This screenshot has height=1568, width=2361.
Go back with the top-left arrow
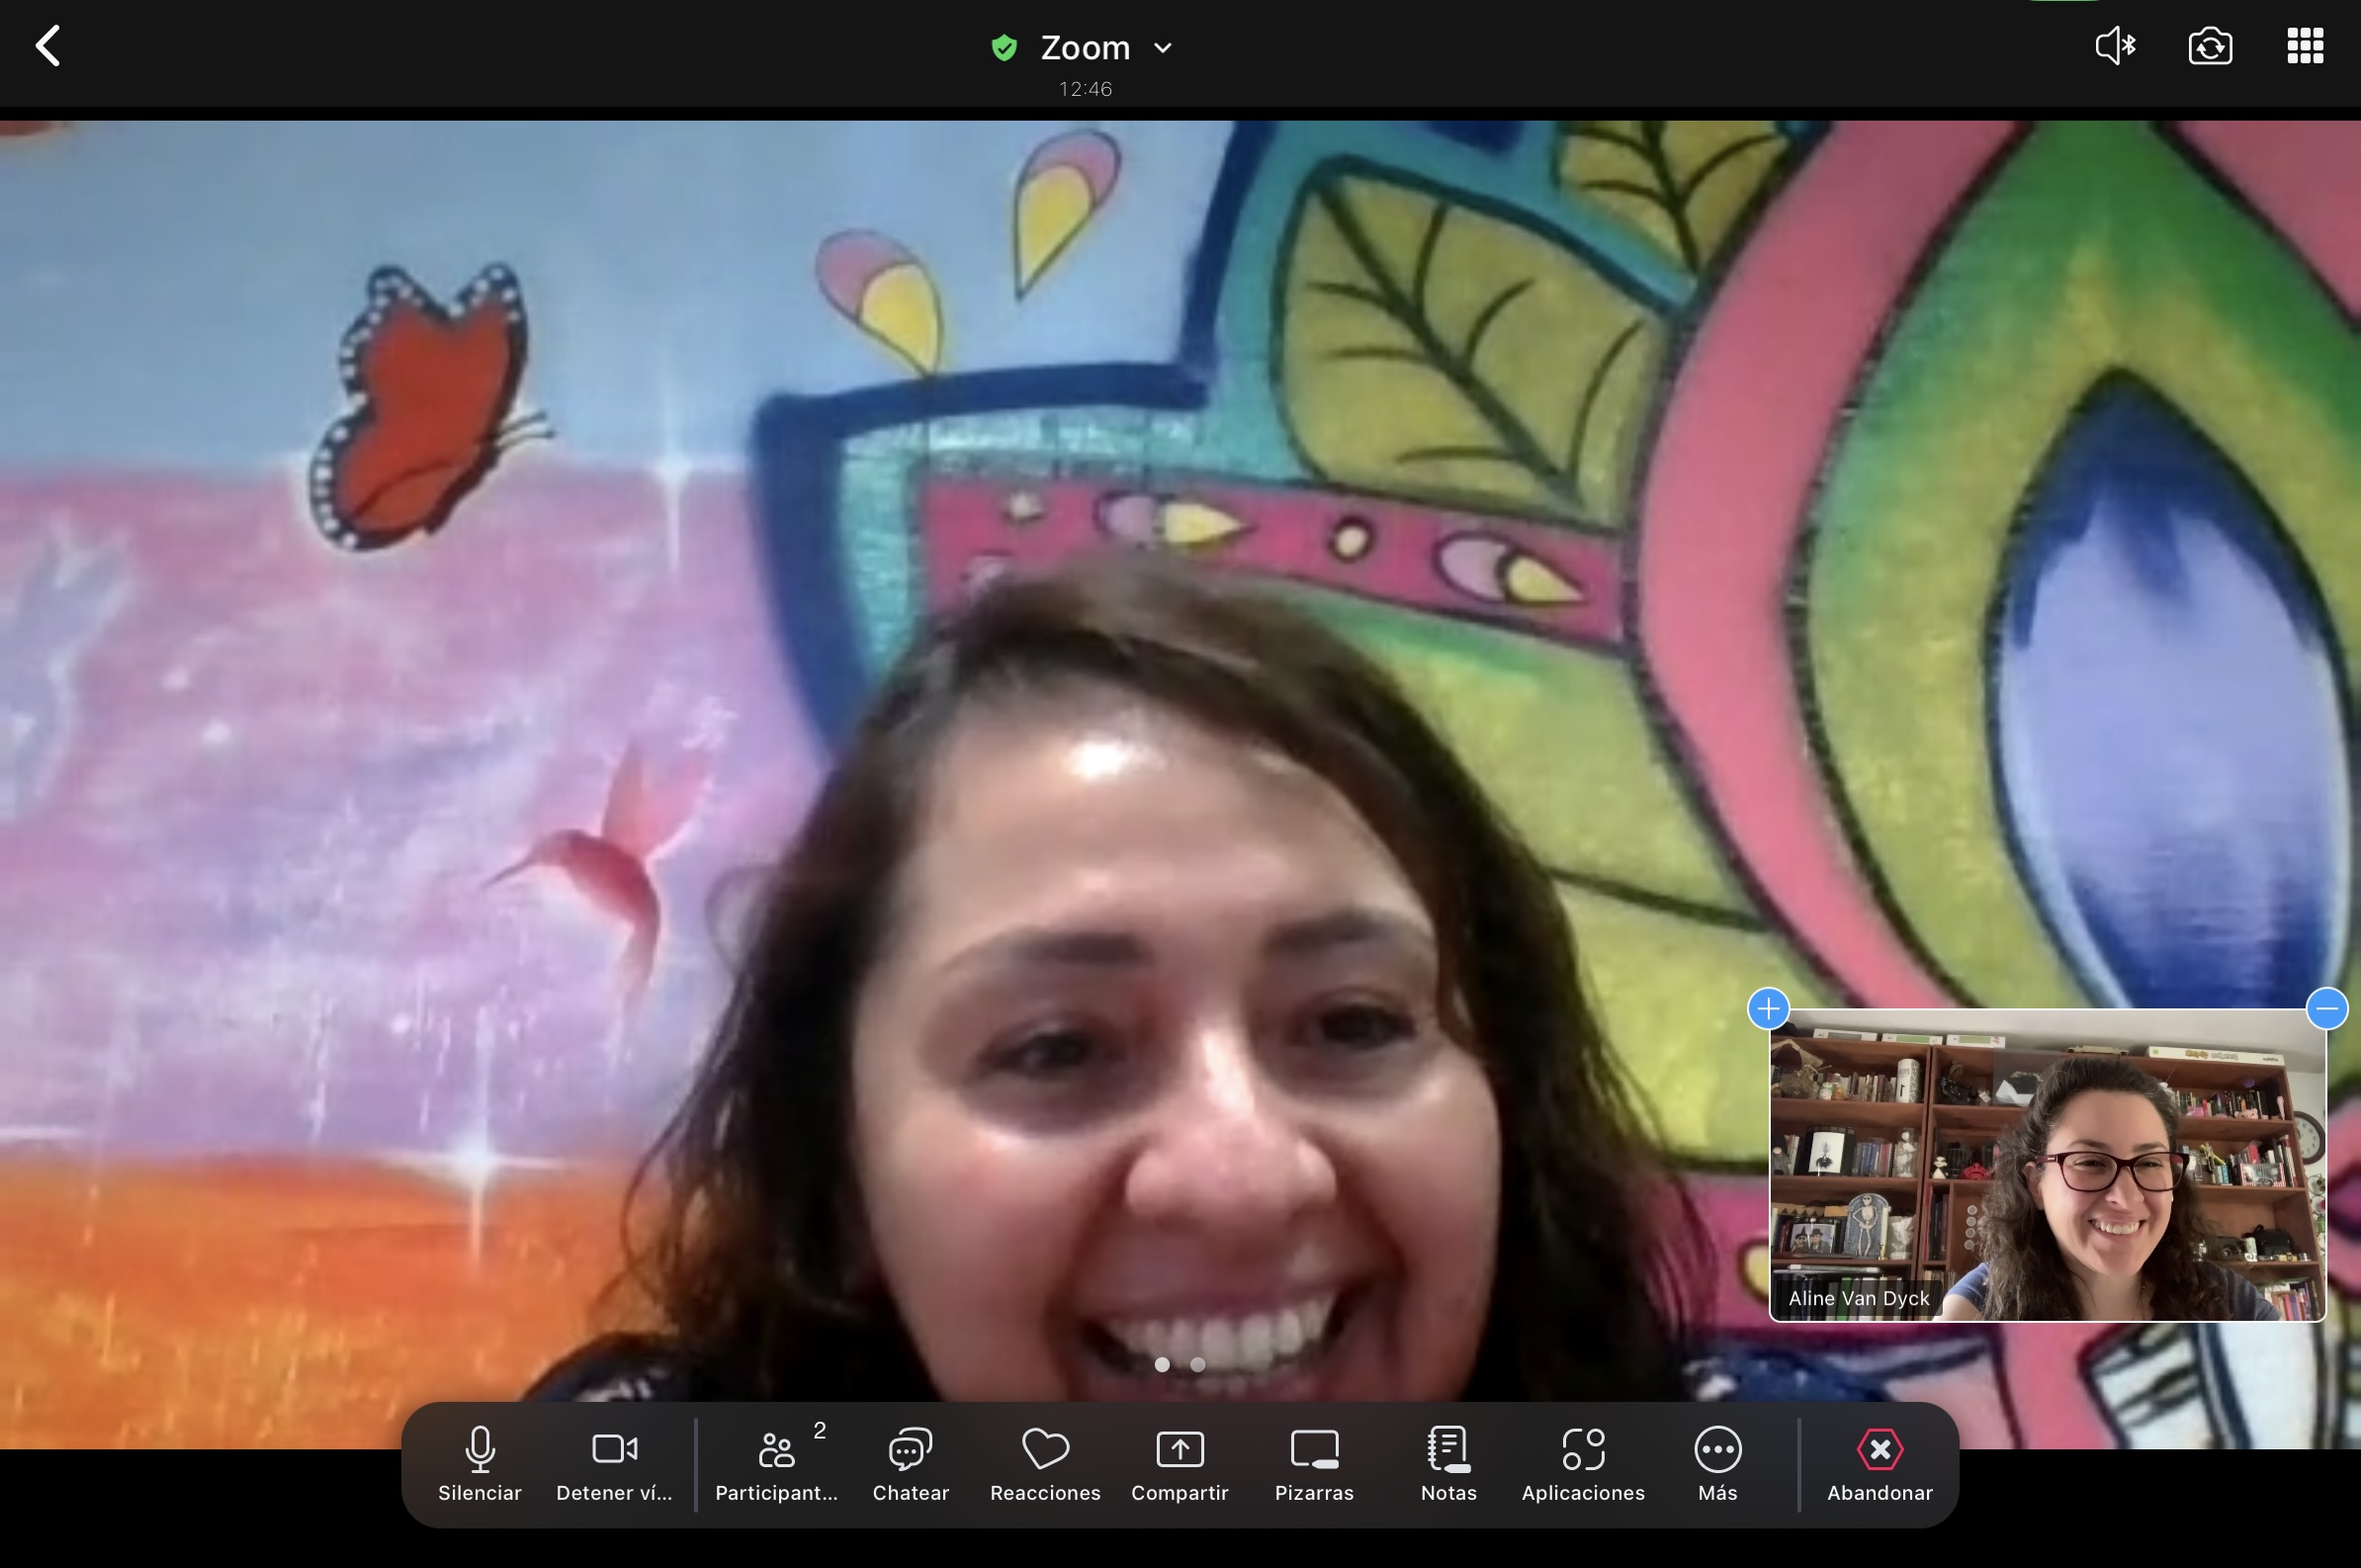(x=47, y=46)
